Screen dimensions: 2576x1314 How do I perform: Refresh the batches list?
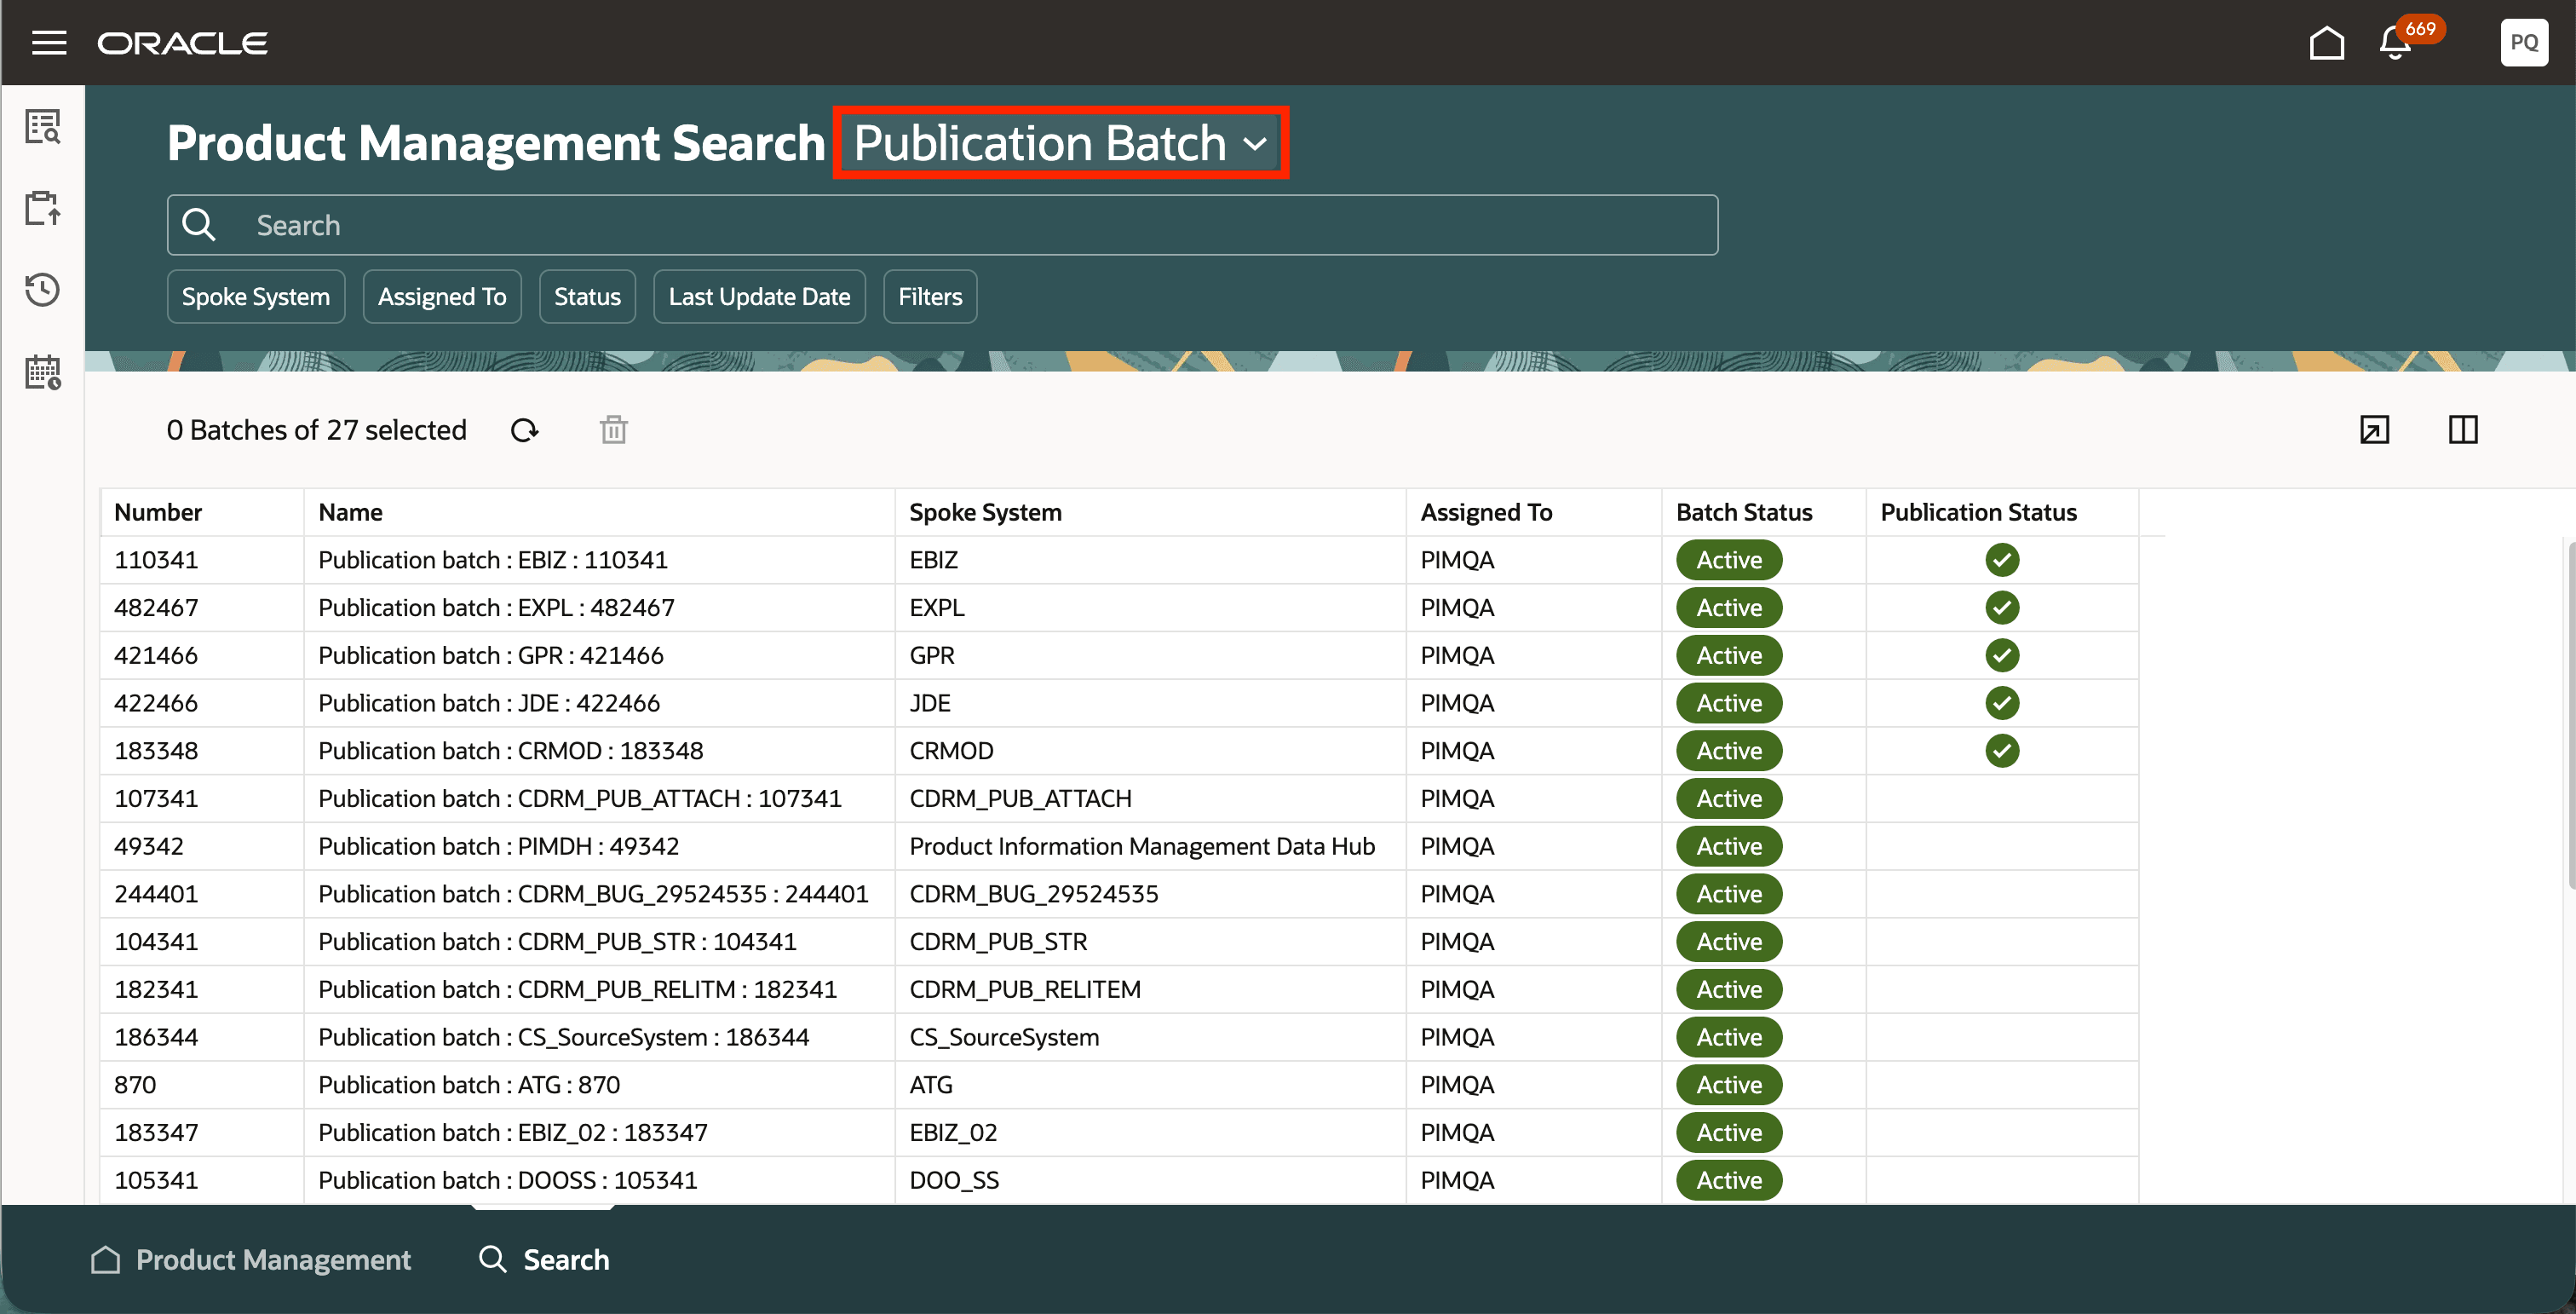point(525,430)
